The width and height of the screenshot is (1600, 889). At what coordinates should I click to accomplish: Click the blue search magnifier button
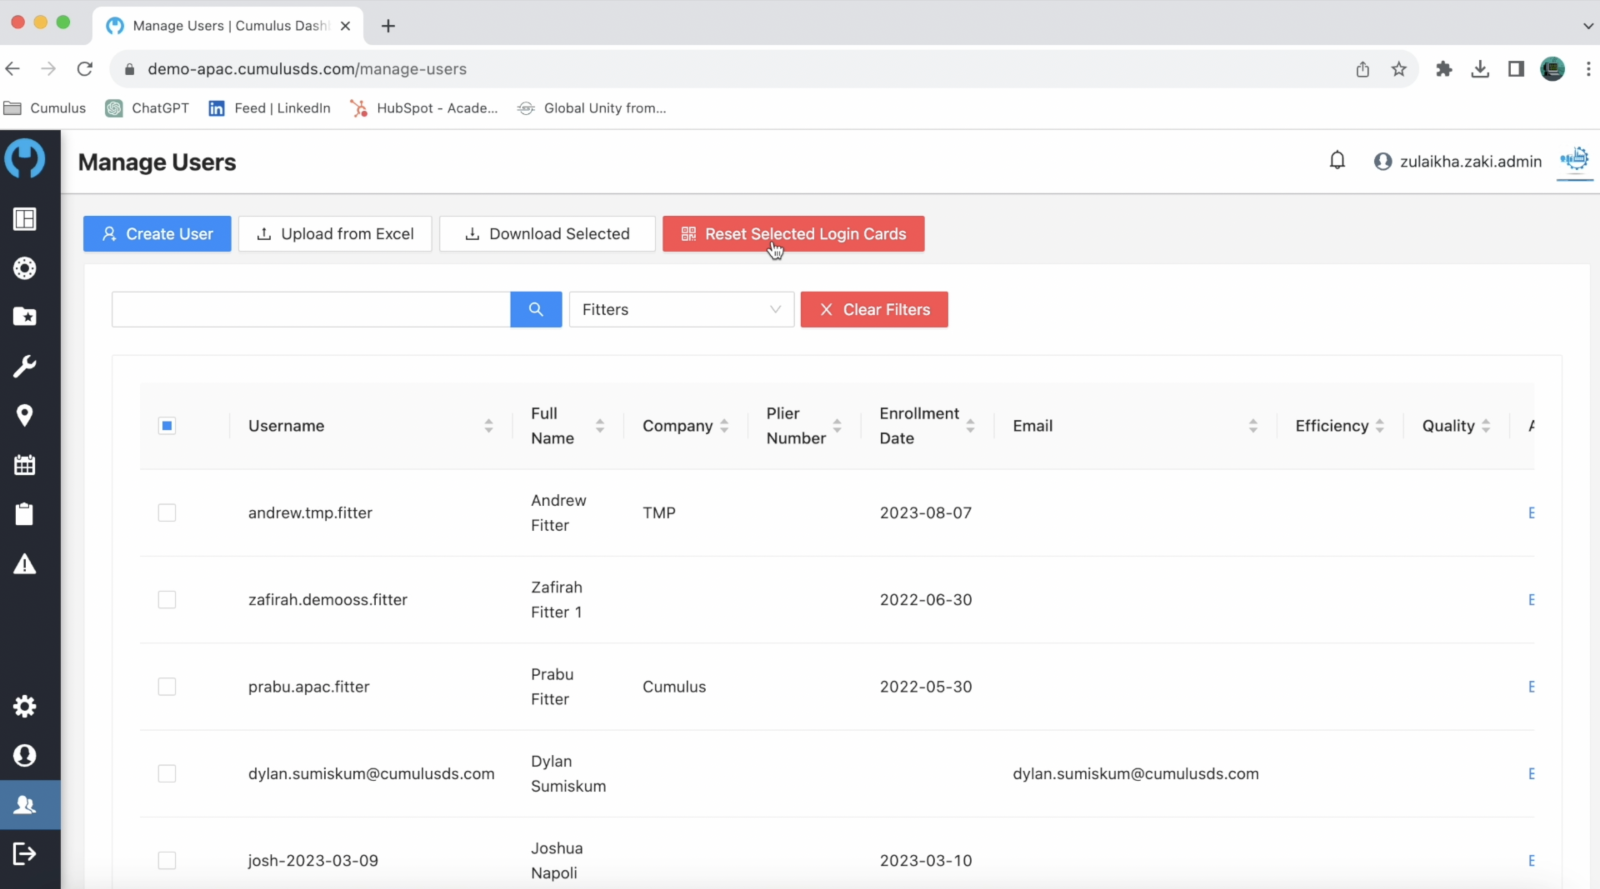(x=536, y=309)
